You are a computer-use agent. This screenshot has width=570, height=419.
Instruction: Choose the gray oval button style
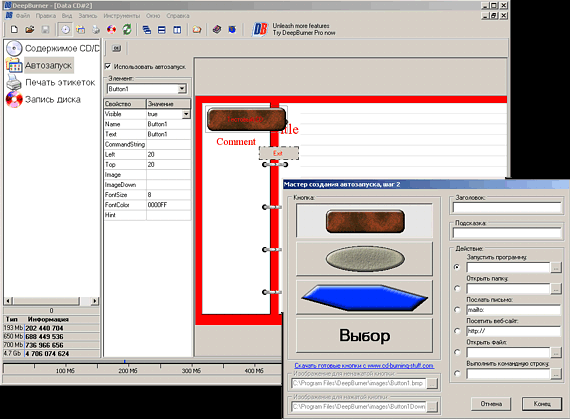pyautogui.click(x=364, y=259)
